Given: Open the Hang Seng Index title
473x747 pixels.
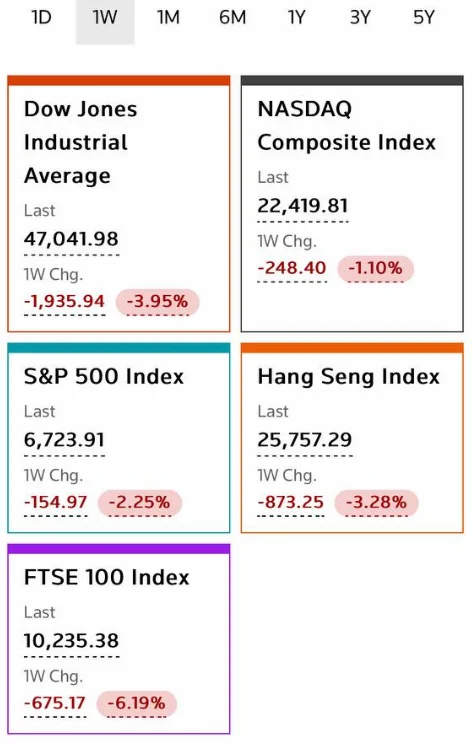Looking at the screenshot, I should pos(349,376).
